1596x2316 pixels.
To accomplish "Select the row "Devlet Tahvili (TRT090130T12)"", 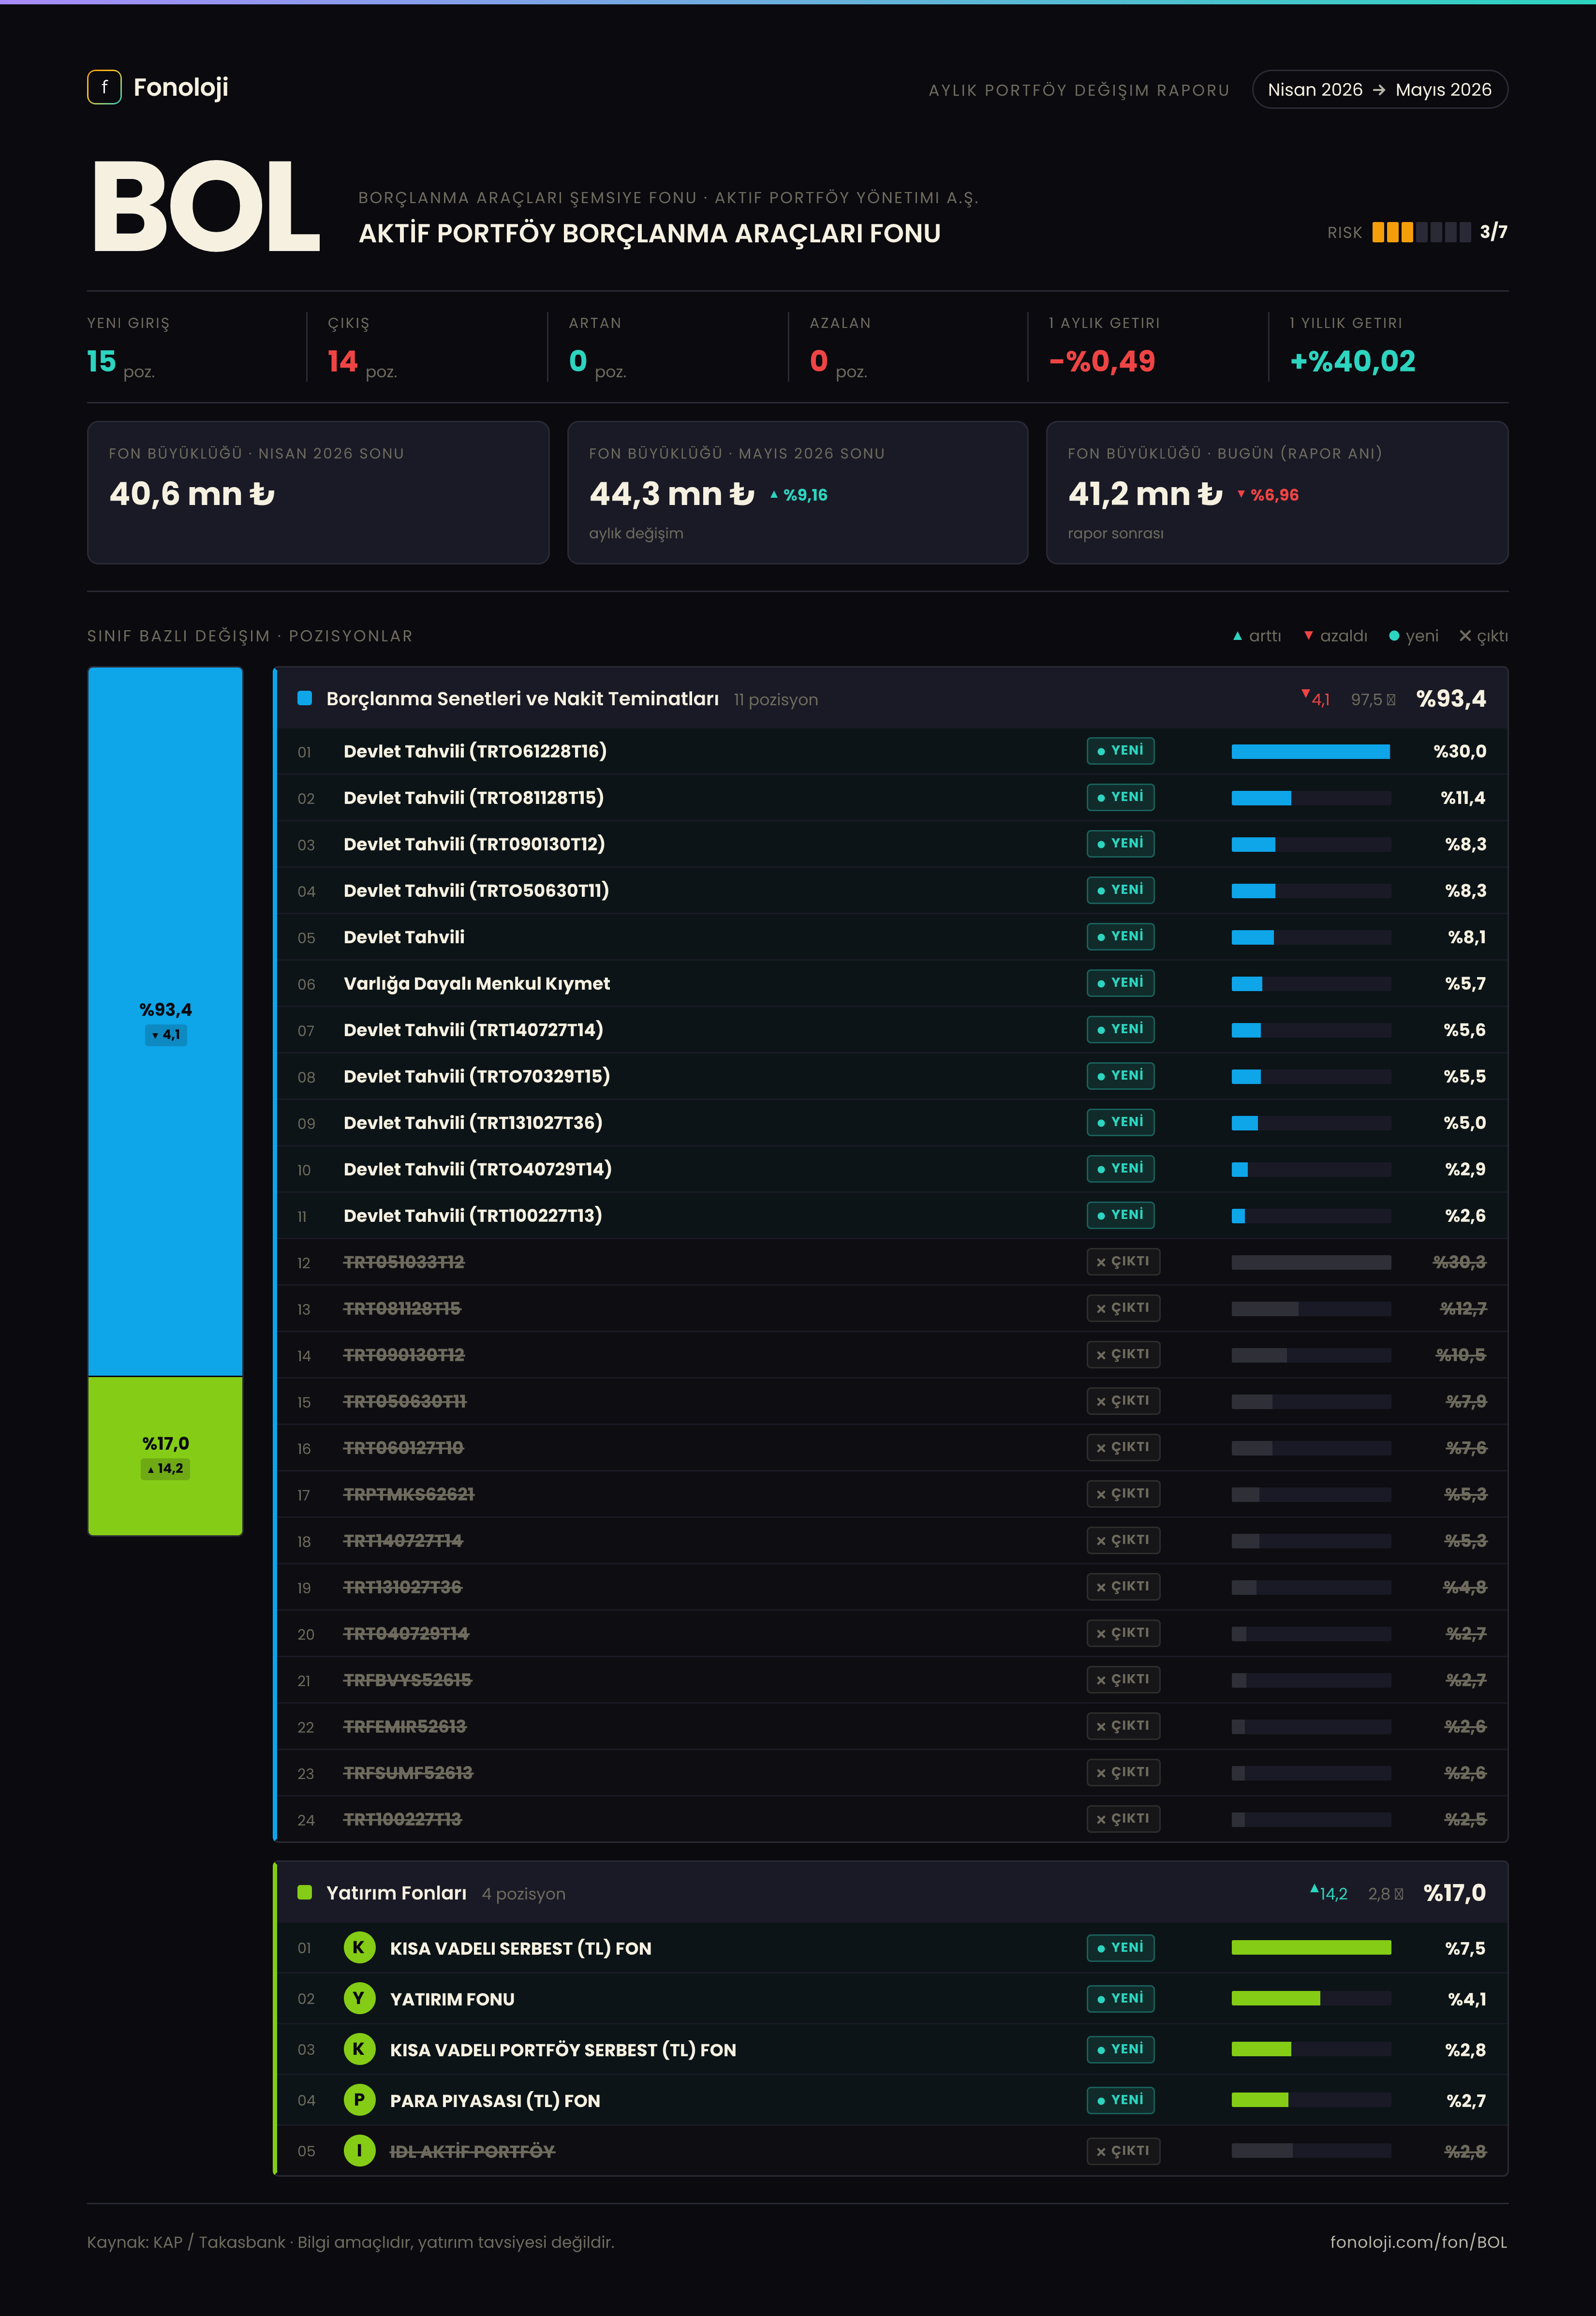I will 892,844.
